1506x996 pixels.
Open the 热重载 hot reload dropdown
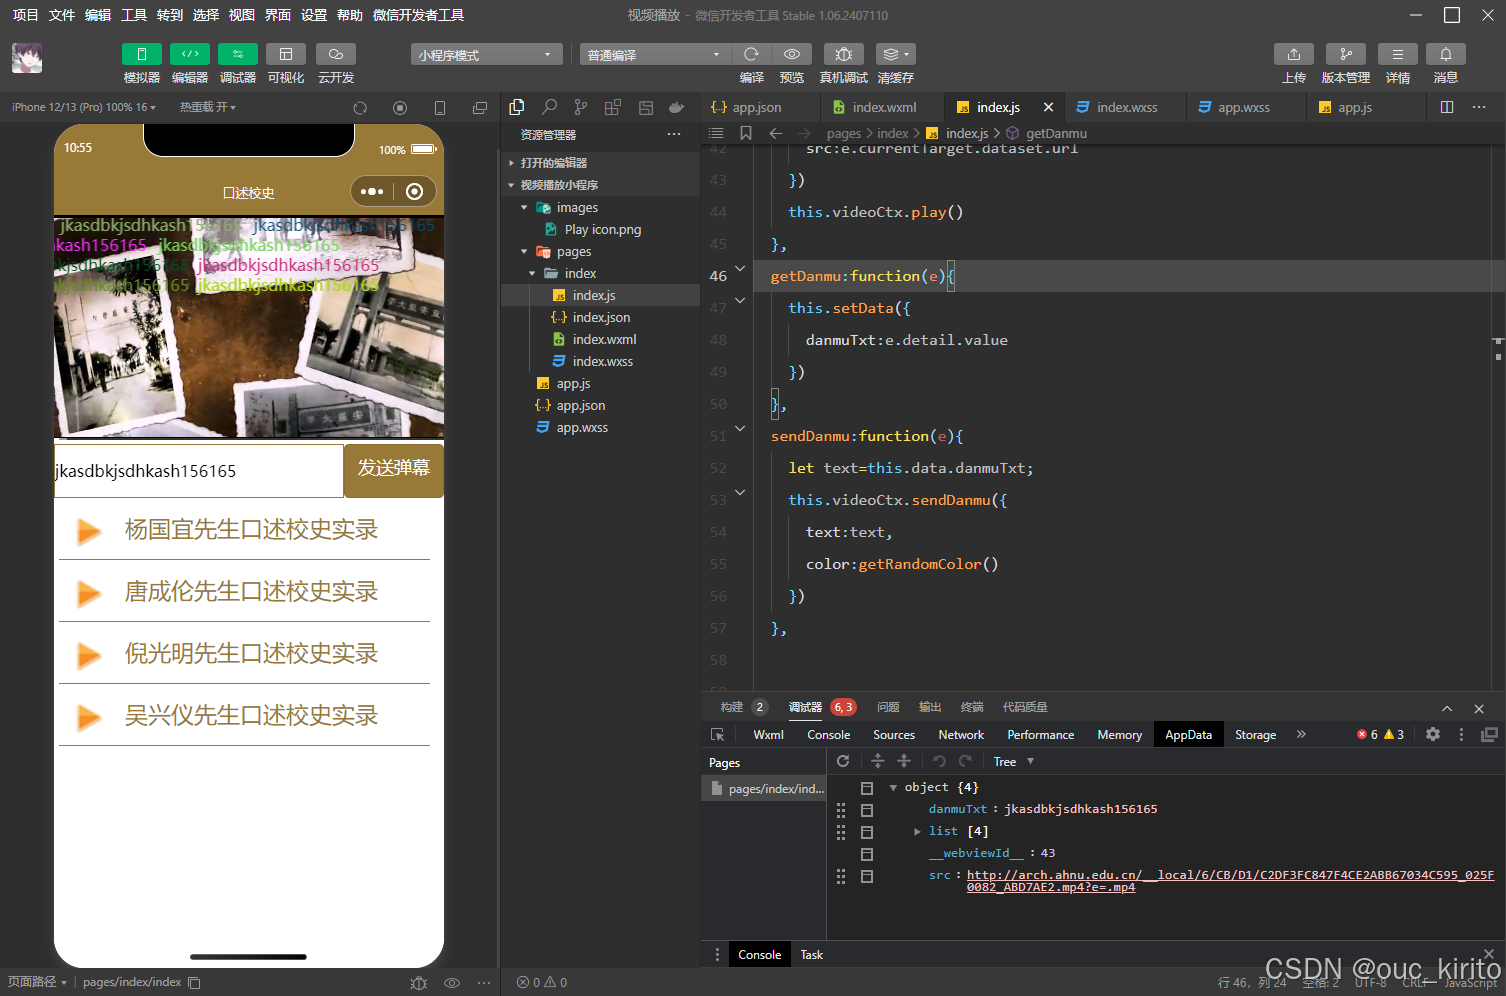[207, 107]
